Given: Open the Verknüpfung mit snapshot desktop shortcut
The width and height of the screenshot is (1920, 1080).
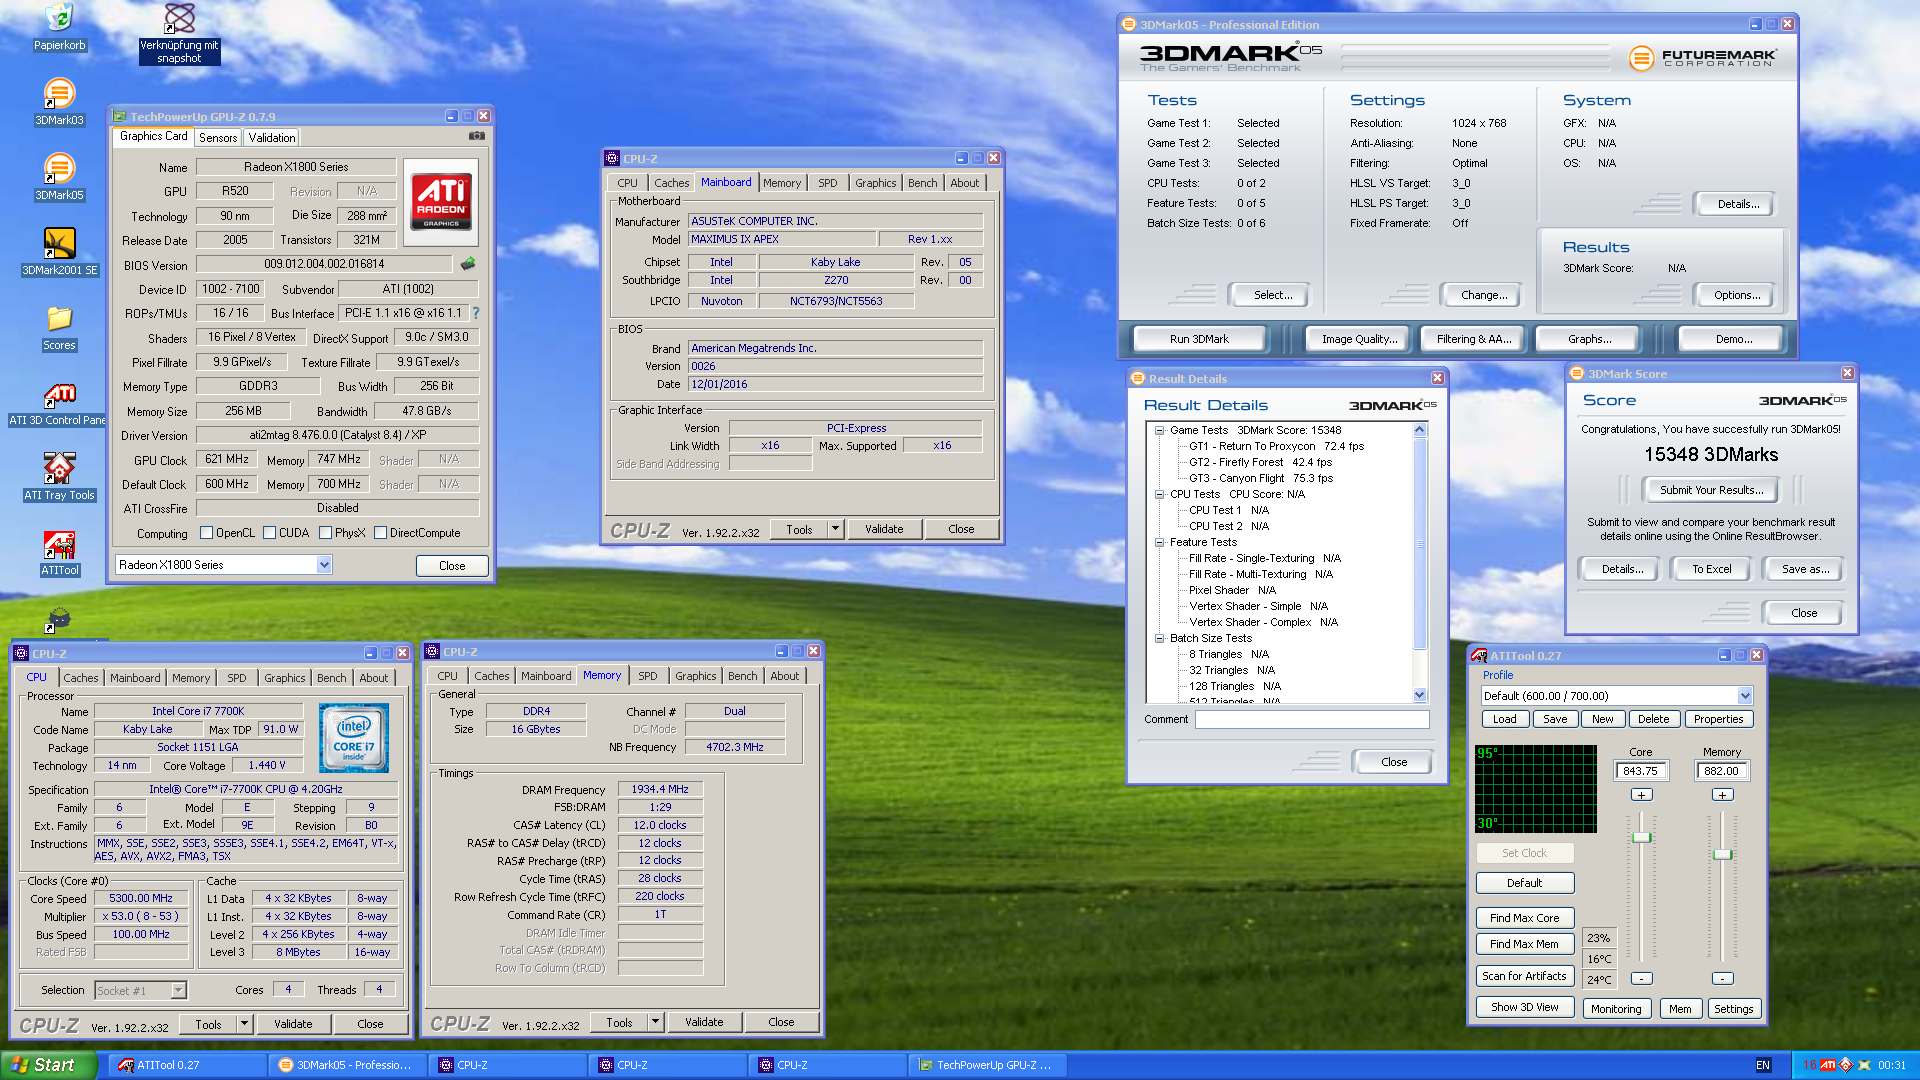Looking at the screenshot, I should (179, 33).
